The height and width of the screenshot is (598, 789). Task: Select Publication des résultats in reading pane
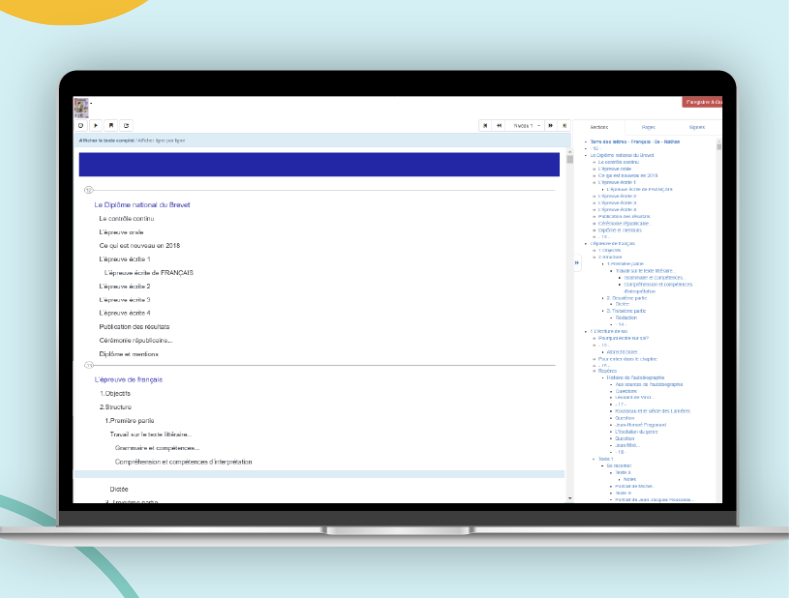[134, 327]
